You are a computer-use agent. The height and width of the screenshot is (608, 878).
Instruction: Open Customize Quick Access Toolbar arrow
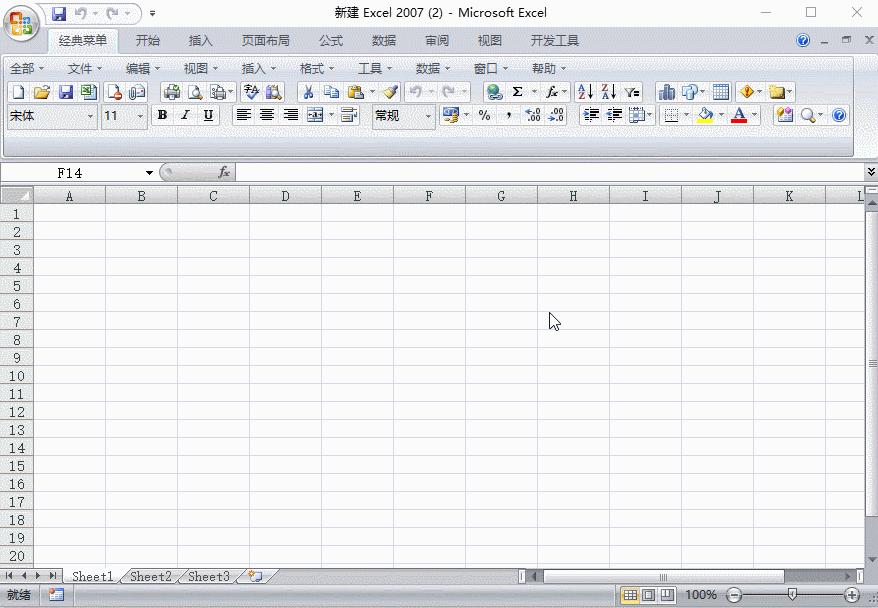pyautogui.click(x=152, y=13)
